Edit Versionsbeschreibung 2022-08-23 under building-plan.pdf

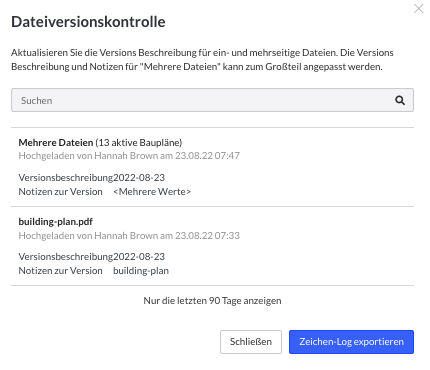(139, 257)
